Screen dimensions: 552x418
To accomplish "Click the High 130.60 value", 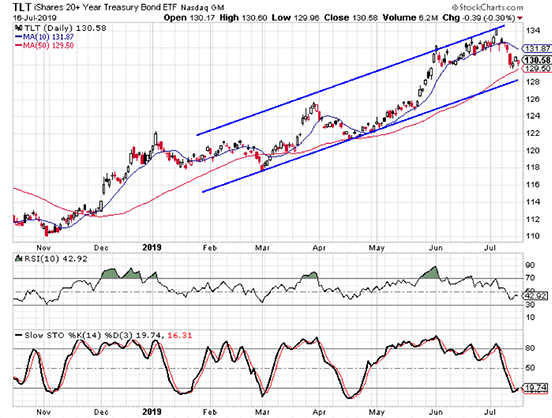I will (x=243, y=18).
